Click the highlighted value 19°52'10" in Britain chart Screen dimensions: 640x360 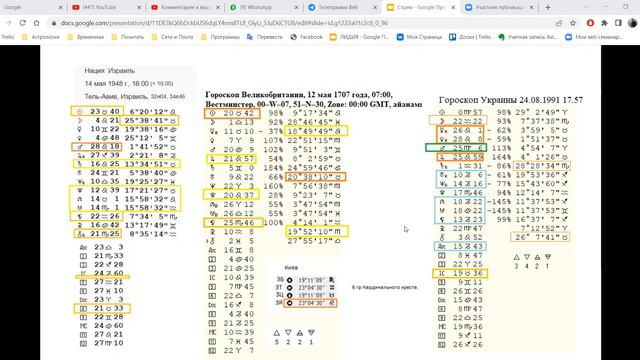coord(317,232)
